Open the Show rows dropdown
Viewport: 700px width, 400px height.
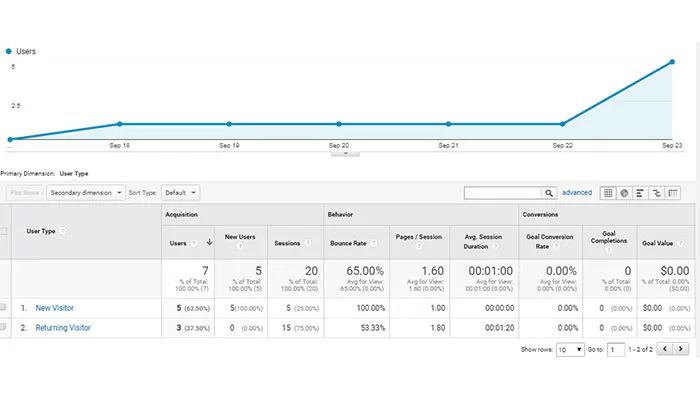click(570, 350)
